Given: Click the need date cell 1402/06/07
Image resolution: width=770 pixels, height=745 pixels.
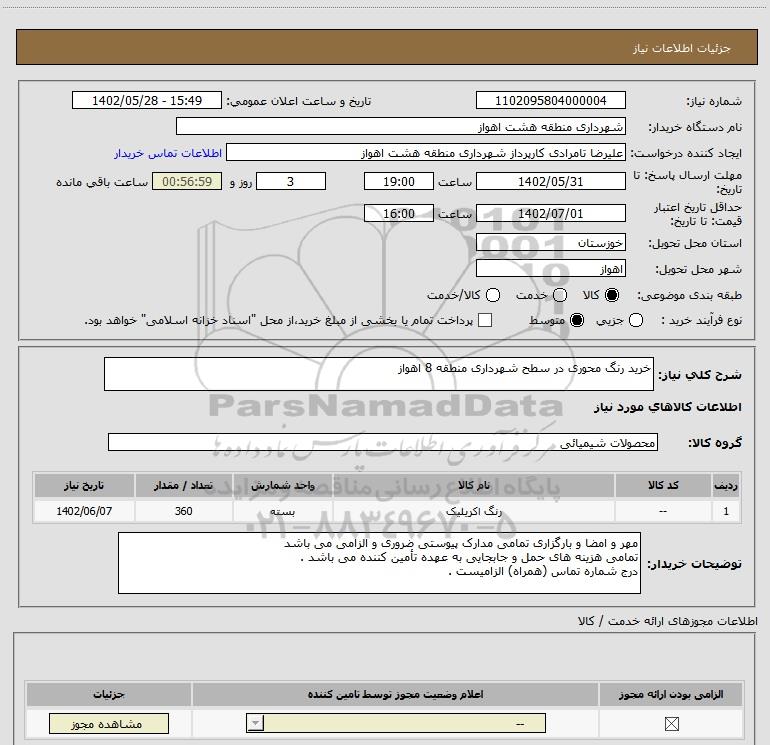Looking at the screenshot, I should click(x=84, y=511).
